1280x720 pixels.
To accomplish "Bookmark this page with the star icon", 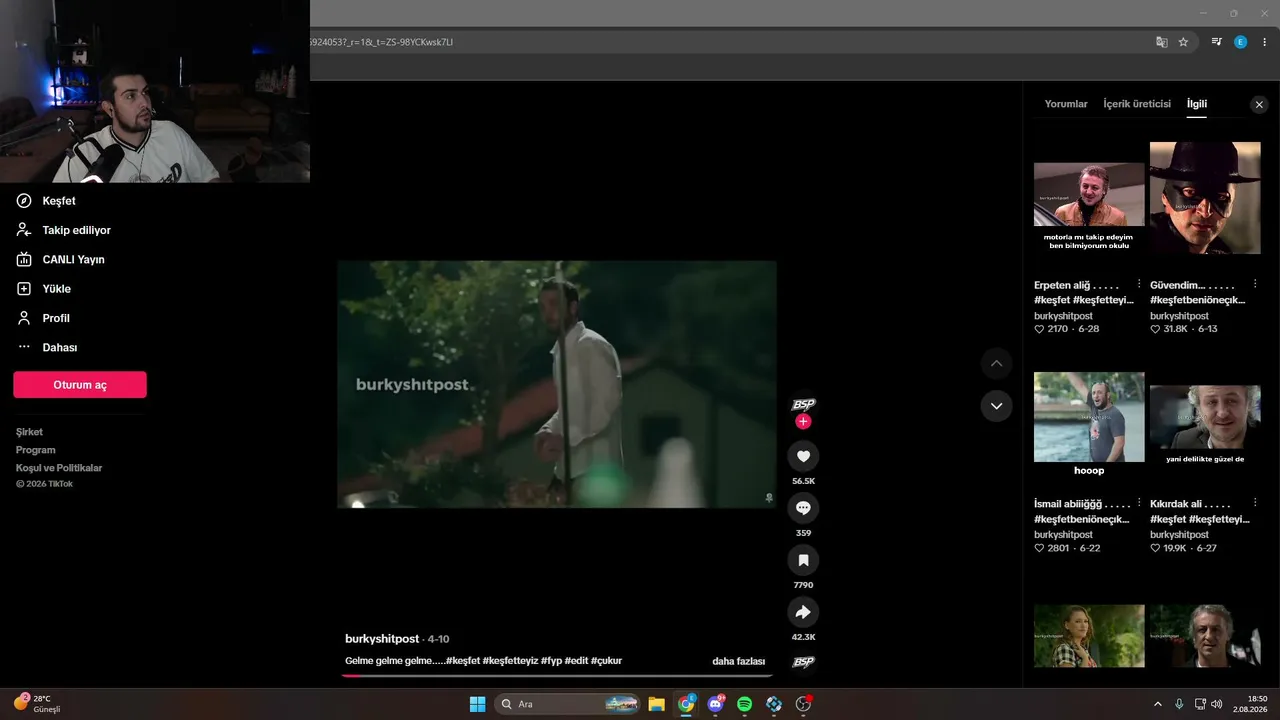I will [1183, 42].
